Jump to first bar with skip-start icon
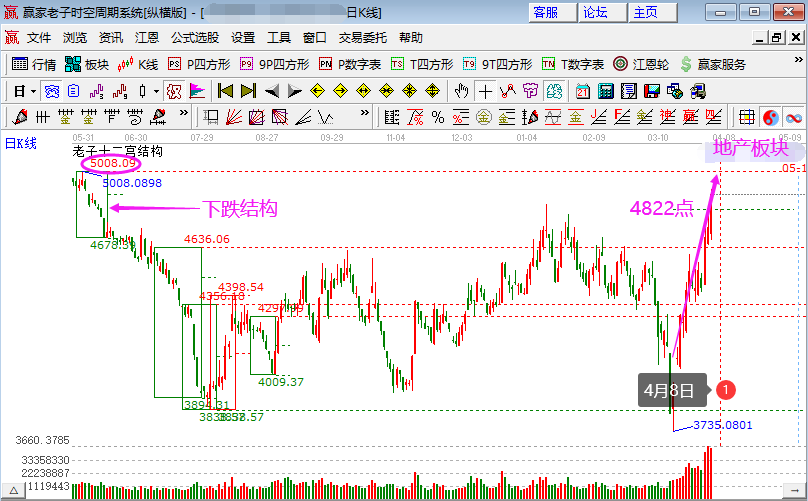808x501 pixels. pyautogui.click(x=225, y=92)
